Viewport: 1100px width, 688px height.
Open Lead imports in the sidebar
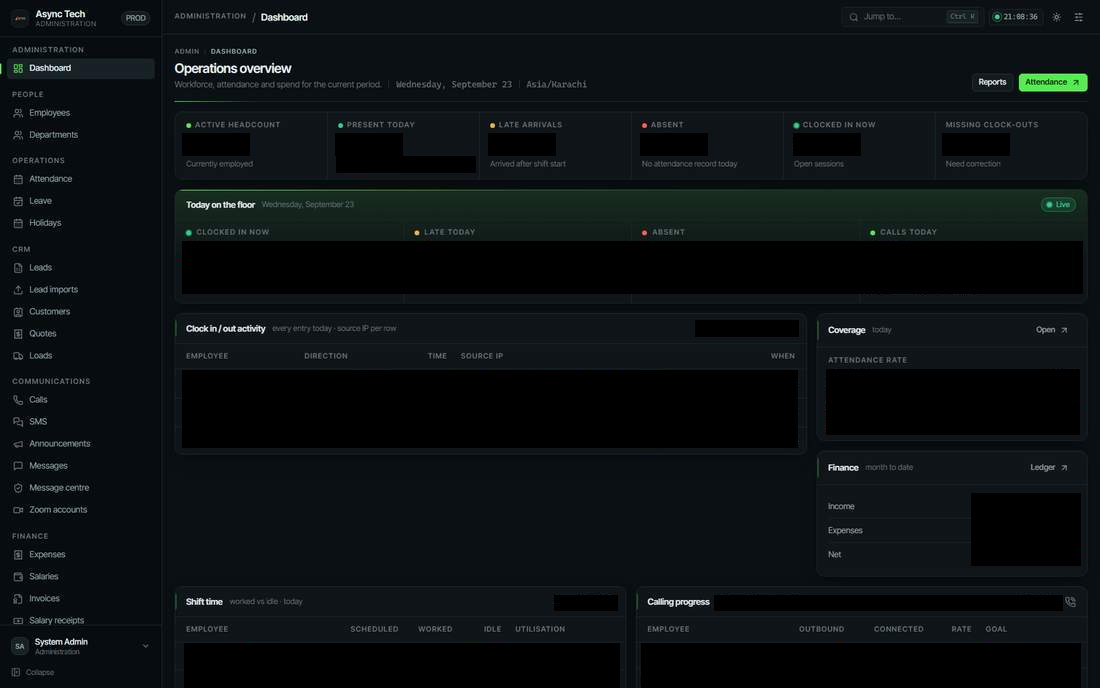point(81,290)
